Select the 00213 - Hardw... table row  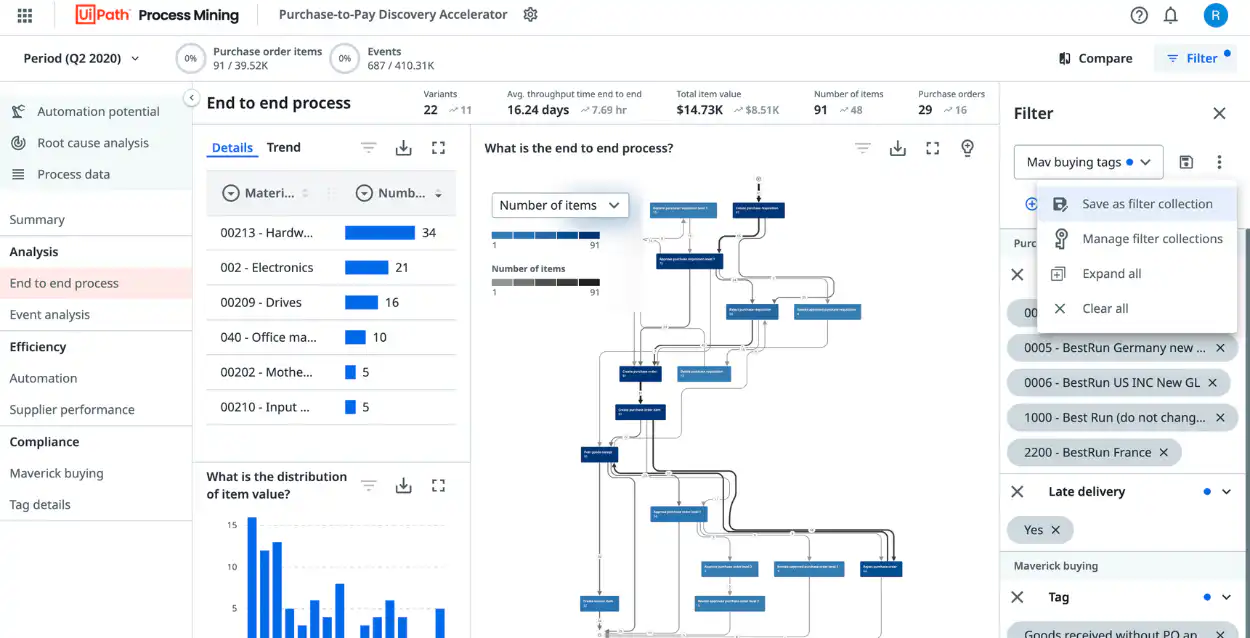pos(331,233)
